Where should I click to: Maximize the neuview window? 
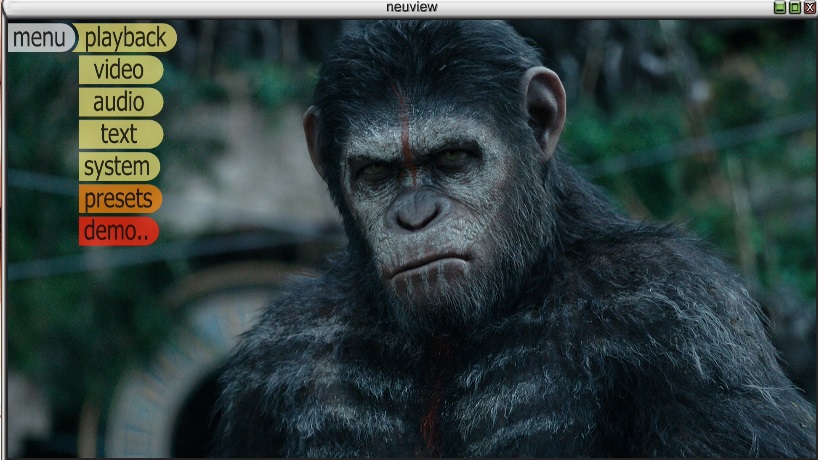795,7
